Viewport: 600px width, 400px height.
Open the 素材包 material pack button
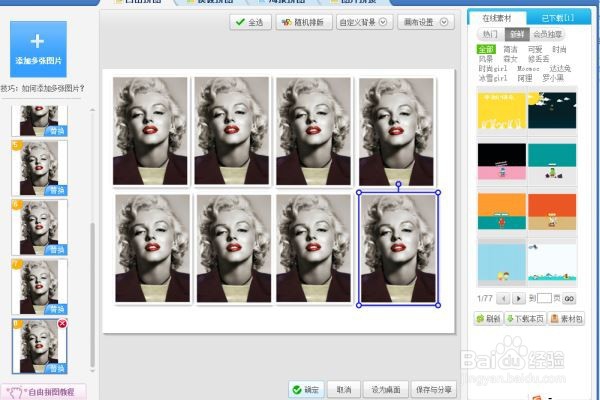567,318
